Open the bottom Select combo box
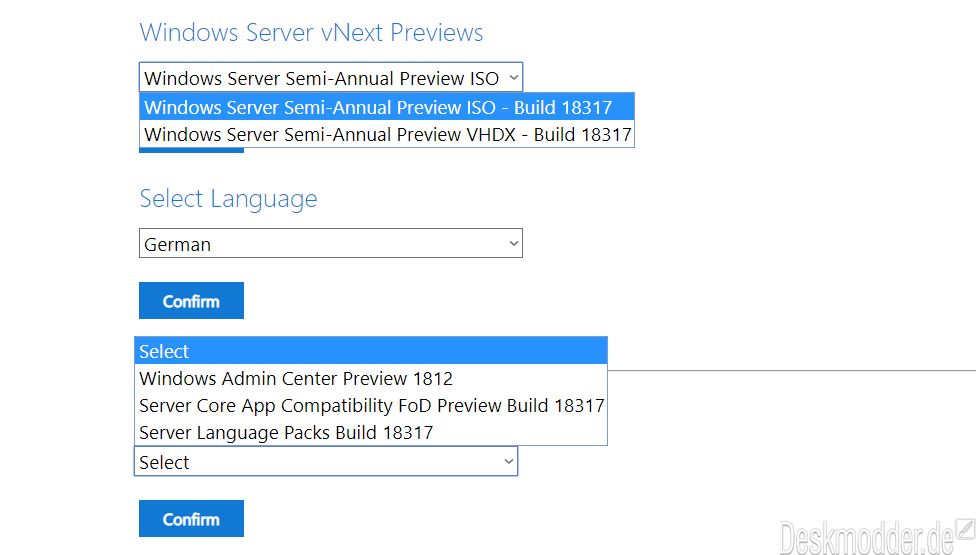This screenshot has width=976, height=555. coord(326,462)
